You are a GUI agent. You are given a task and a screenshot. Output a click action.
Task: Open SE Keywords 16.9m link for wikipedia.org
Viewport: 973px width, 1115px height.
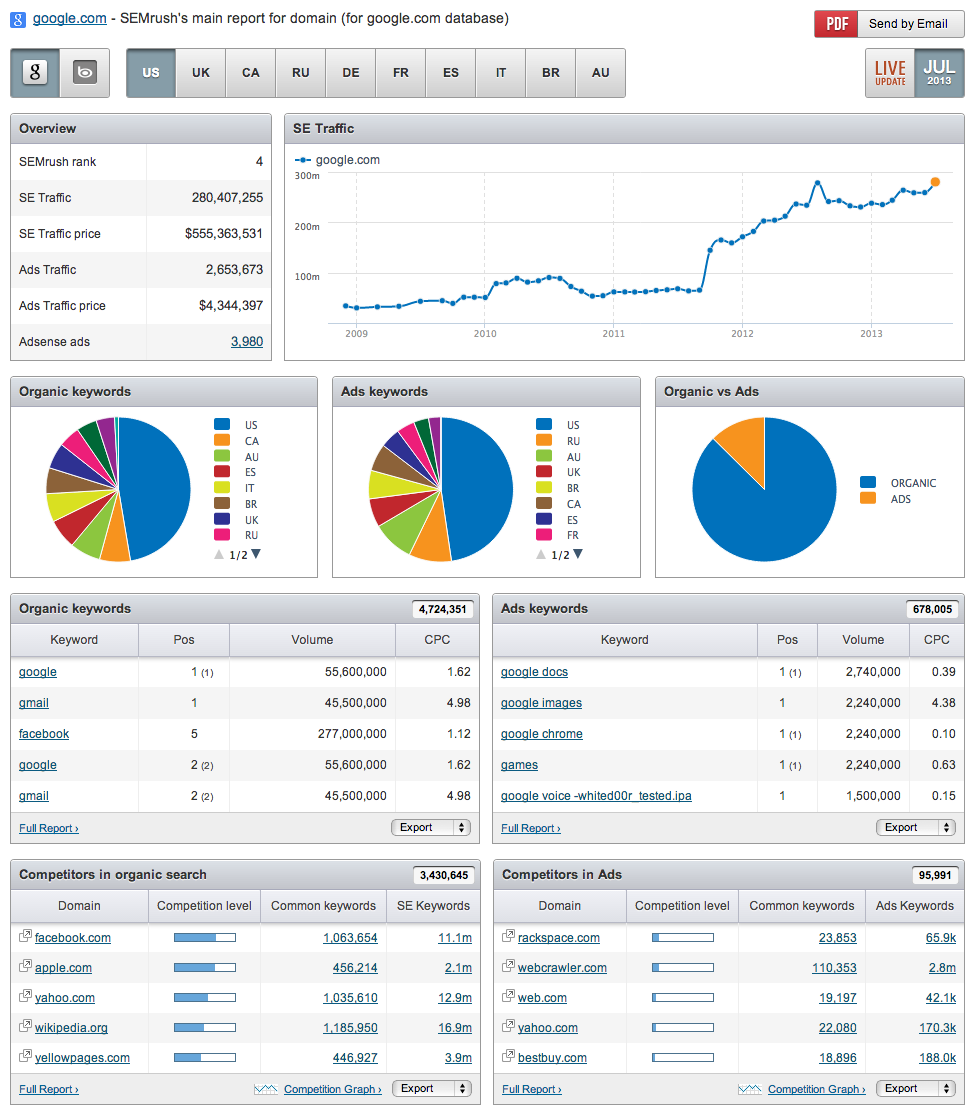[x=454, y=1028]
